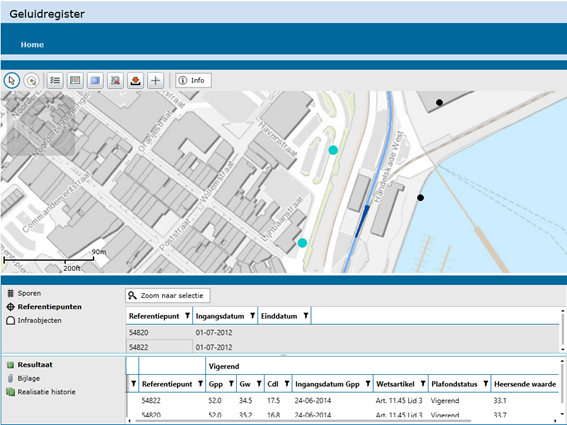Click date 24-06-2014 in row 54822

pos(313,401)
